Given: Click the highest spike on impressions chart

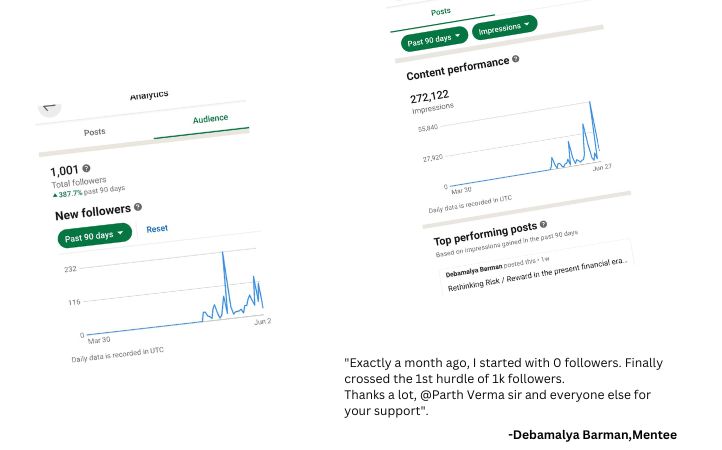Looking at the screenshot, I should pyautogui.click(x=590, y=102).
